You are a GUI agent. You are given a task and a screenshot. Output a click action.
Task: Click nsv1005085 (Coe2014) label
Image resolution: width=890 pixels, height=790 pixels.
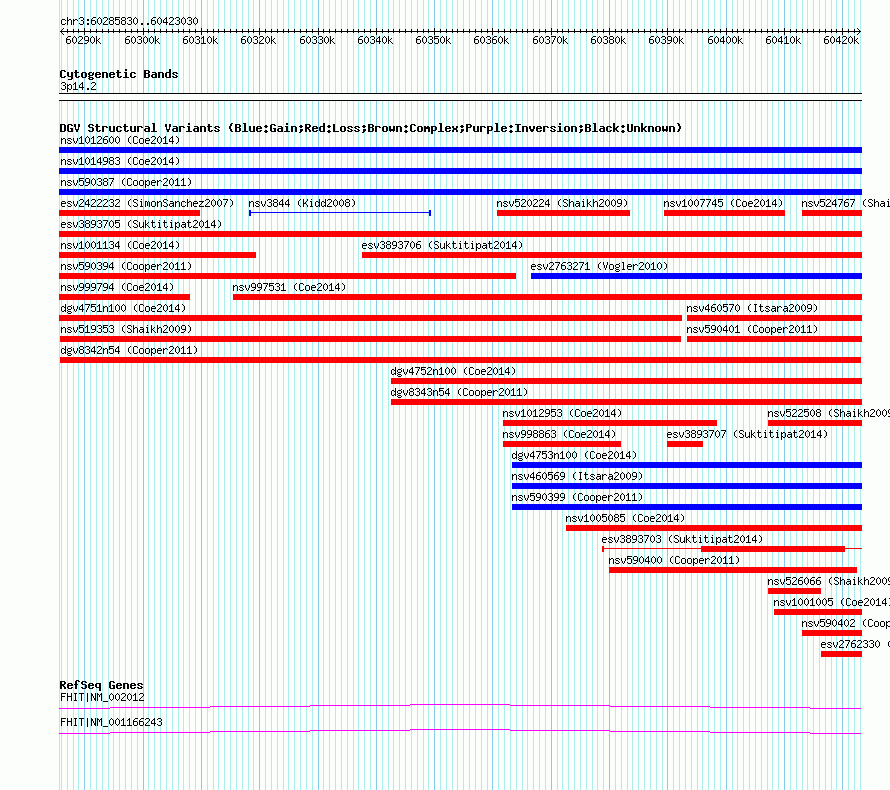coord(625,518)
